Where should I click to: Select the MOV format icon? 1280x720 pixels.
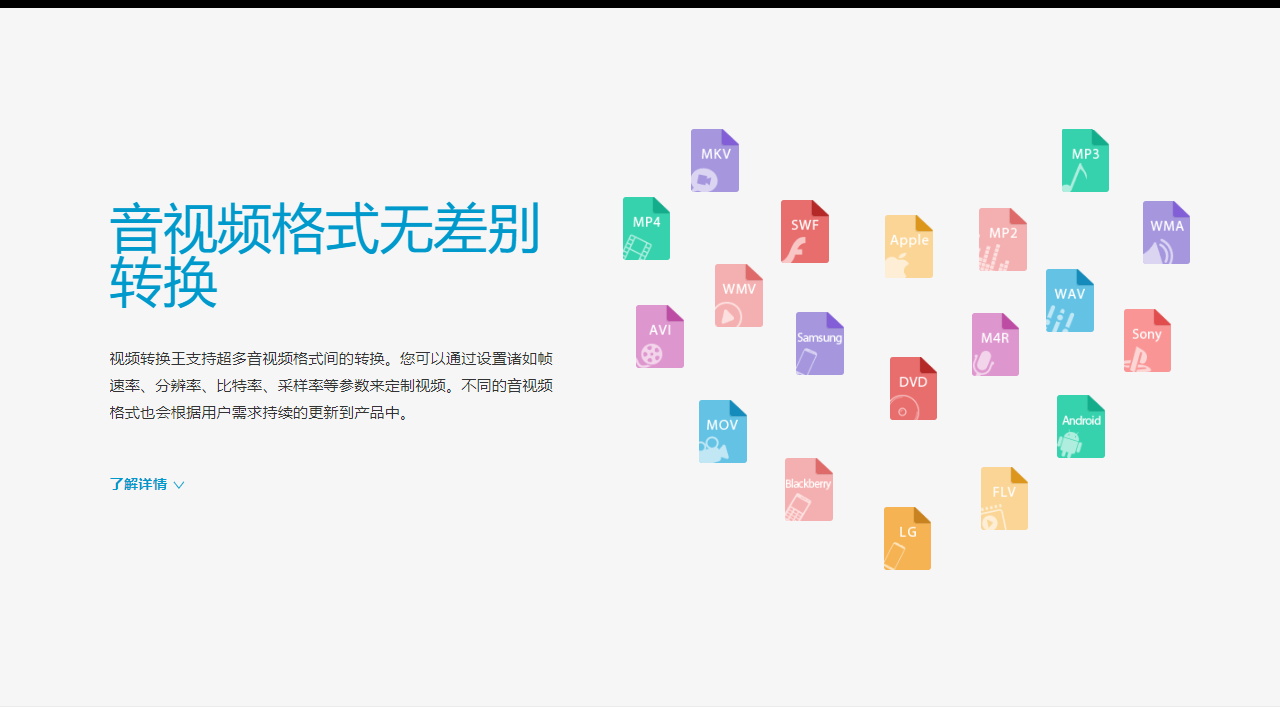(722, 431)
